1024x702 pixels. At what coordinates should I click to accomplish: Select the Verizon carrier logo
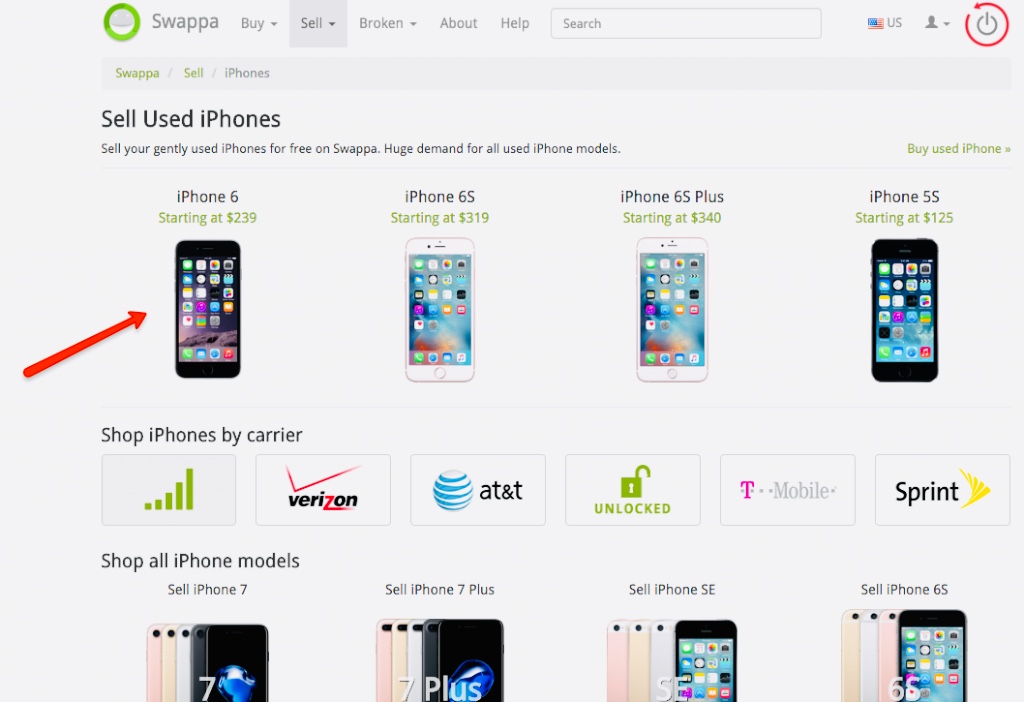tap(323, 490)
